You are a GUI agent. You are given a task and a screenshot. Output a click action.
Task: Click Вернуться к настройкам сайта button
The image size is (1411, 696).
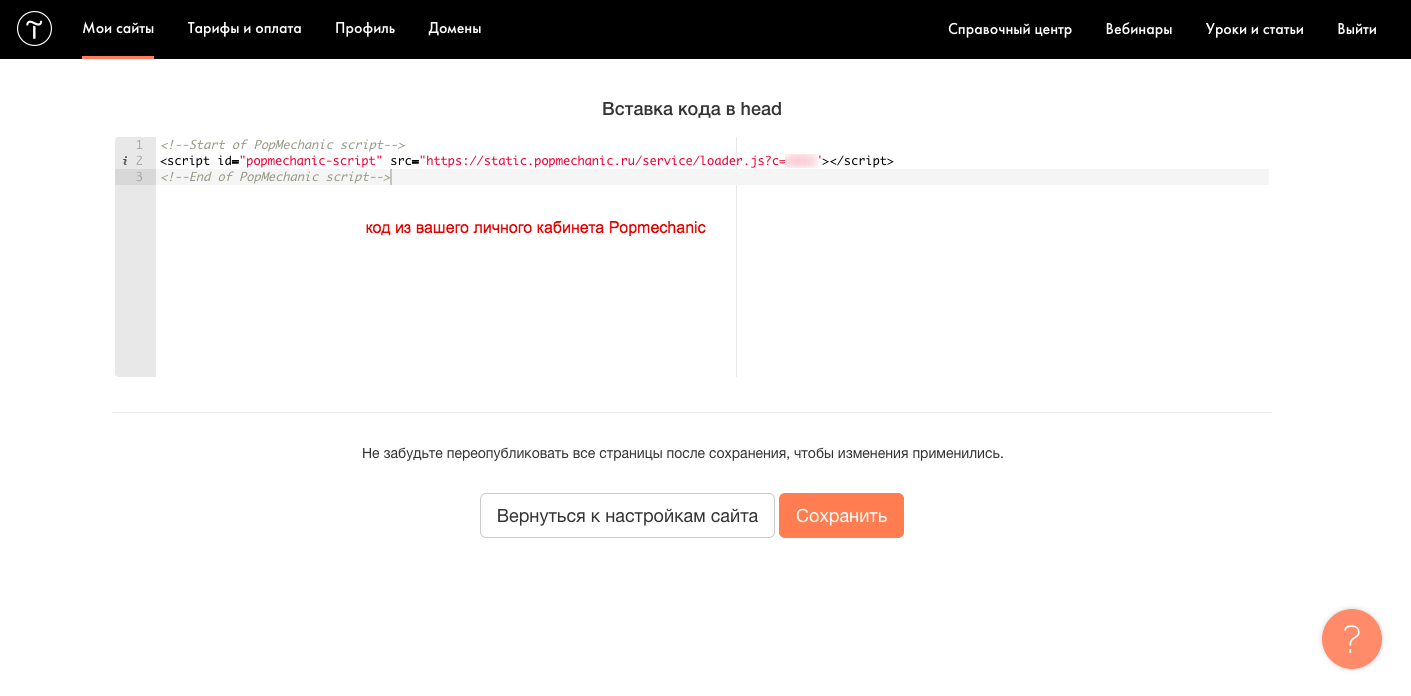[627, 516]
